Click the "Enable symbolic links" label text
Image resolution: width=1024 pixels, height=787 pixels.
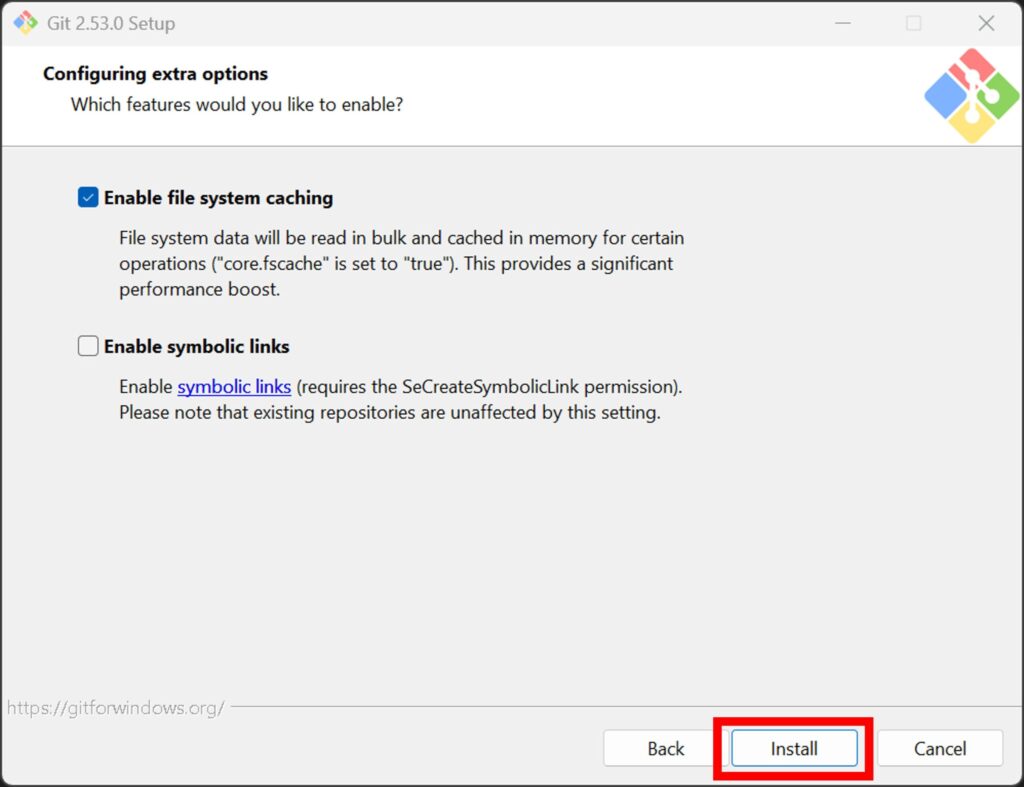pos(197,347)
